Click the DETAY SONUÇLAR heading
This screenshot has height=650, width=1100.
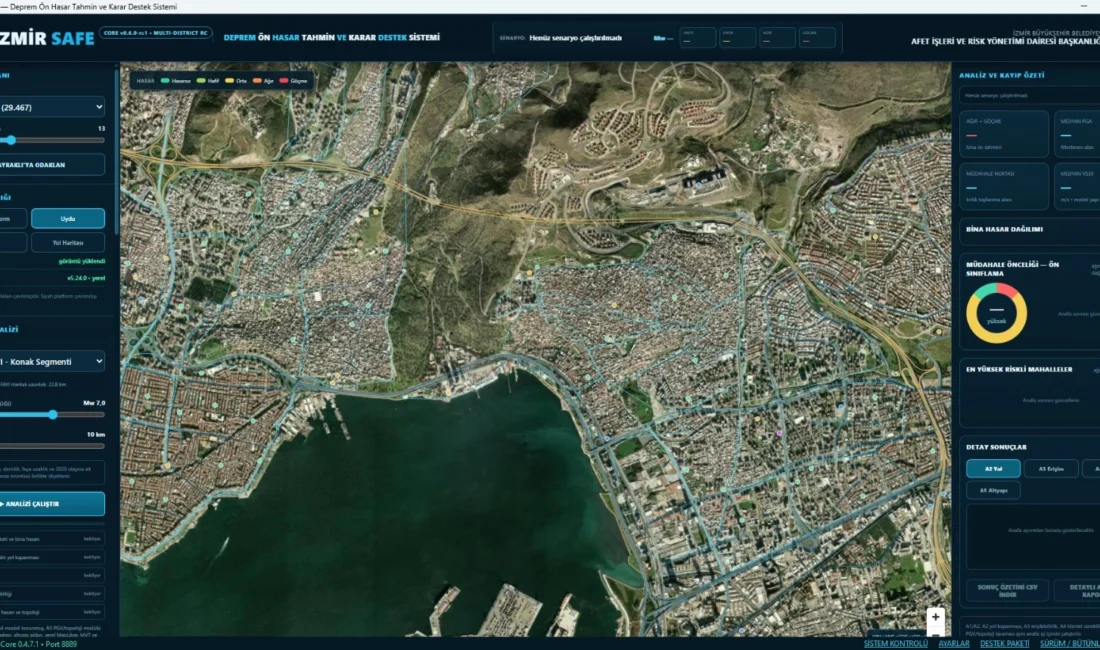996,447
